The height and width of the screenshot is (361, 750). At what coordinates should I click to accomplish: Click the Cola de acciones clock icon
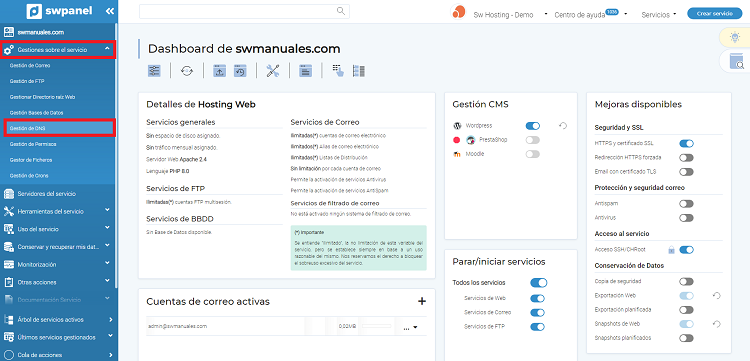(9, 355)
